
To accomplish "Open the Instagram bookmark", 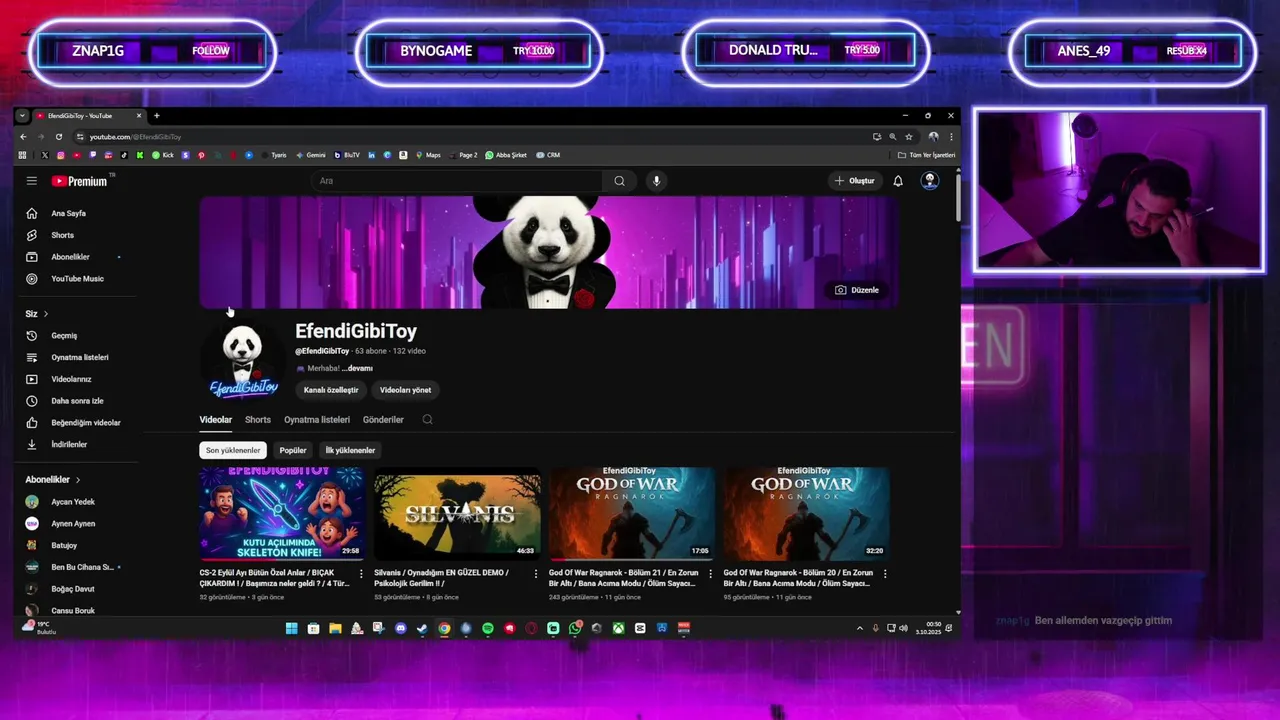I will click(61, 155).
